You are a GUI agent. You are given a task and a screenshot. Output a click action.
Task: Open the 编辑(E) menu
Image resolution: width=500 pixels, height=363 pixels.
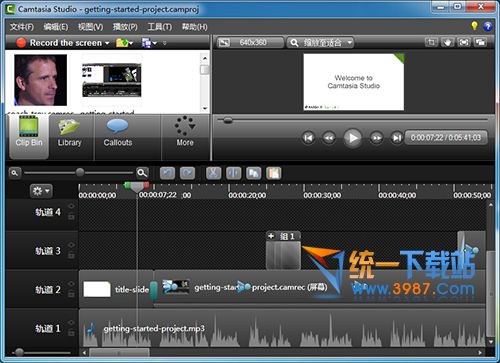click(56, 27)
